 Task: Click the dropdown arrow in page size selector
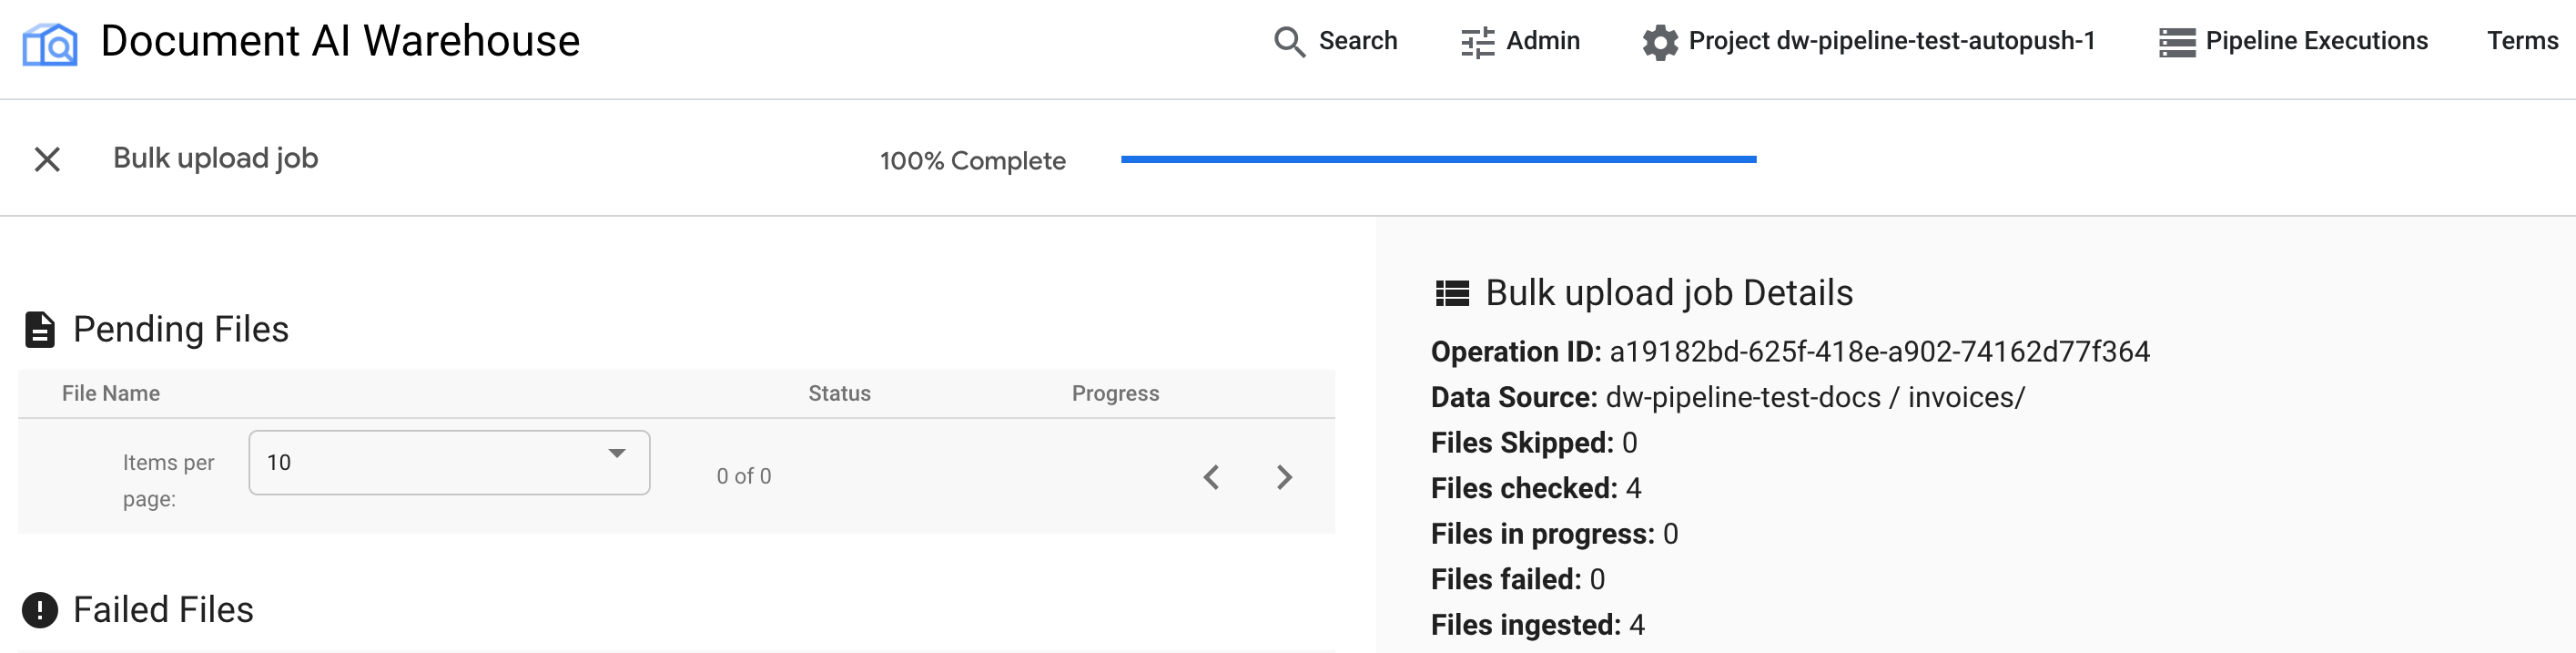(x=617, y=454)
